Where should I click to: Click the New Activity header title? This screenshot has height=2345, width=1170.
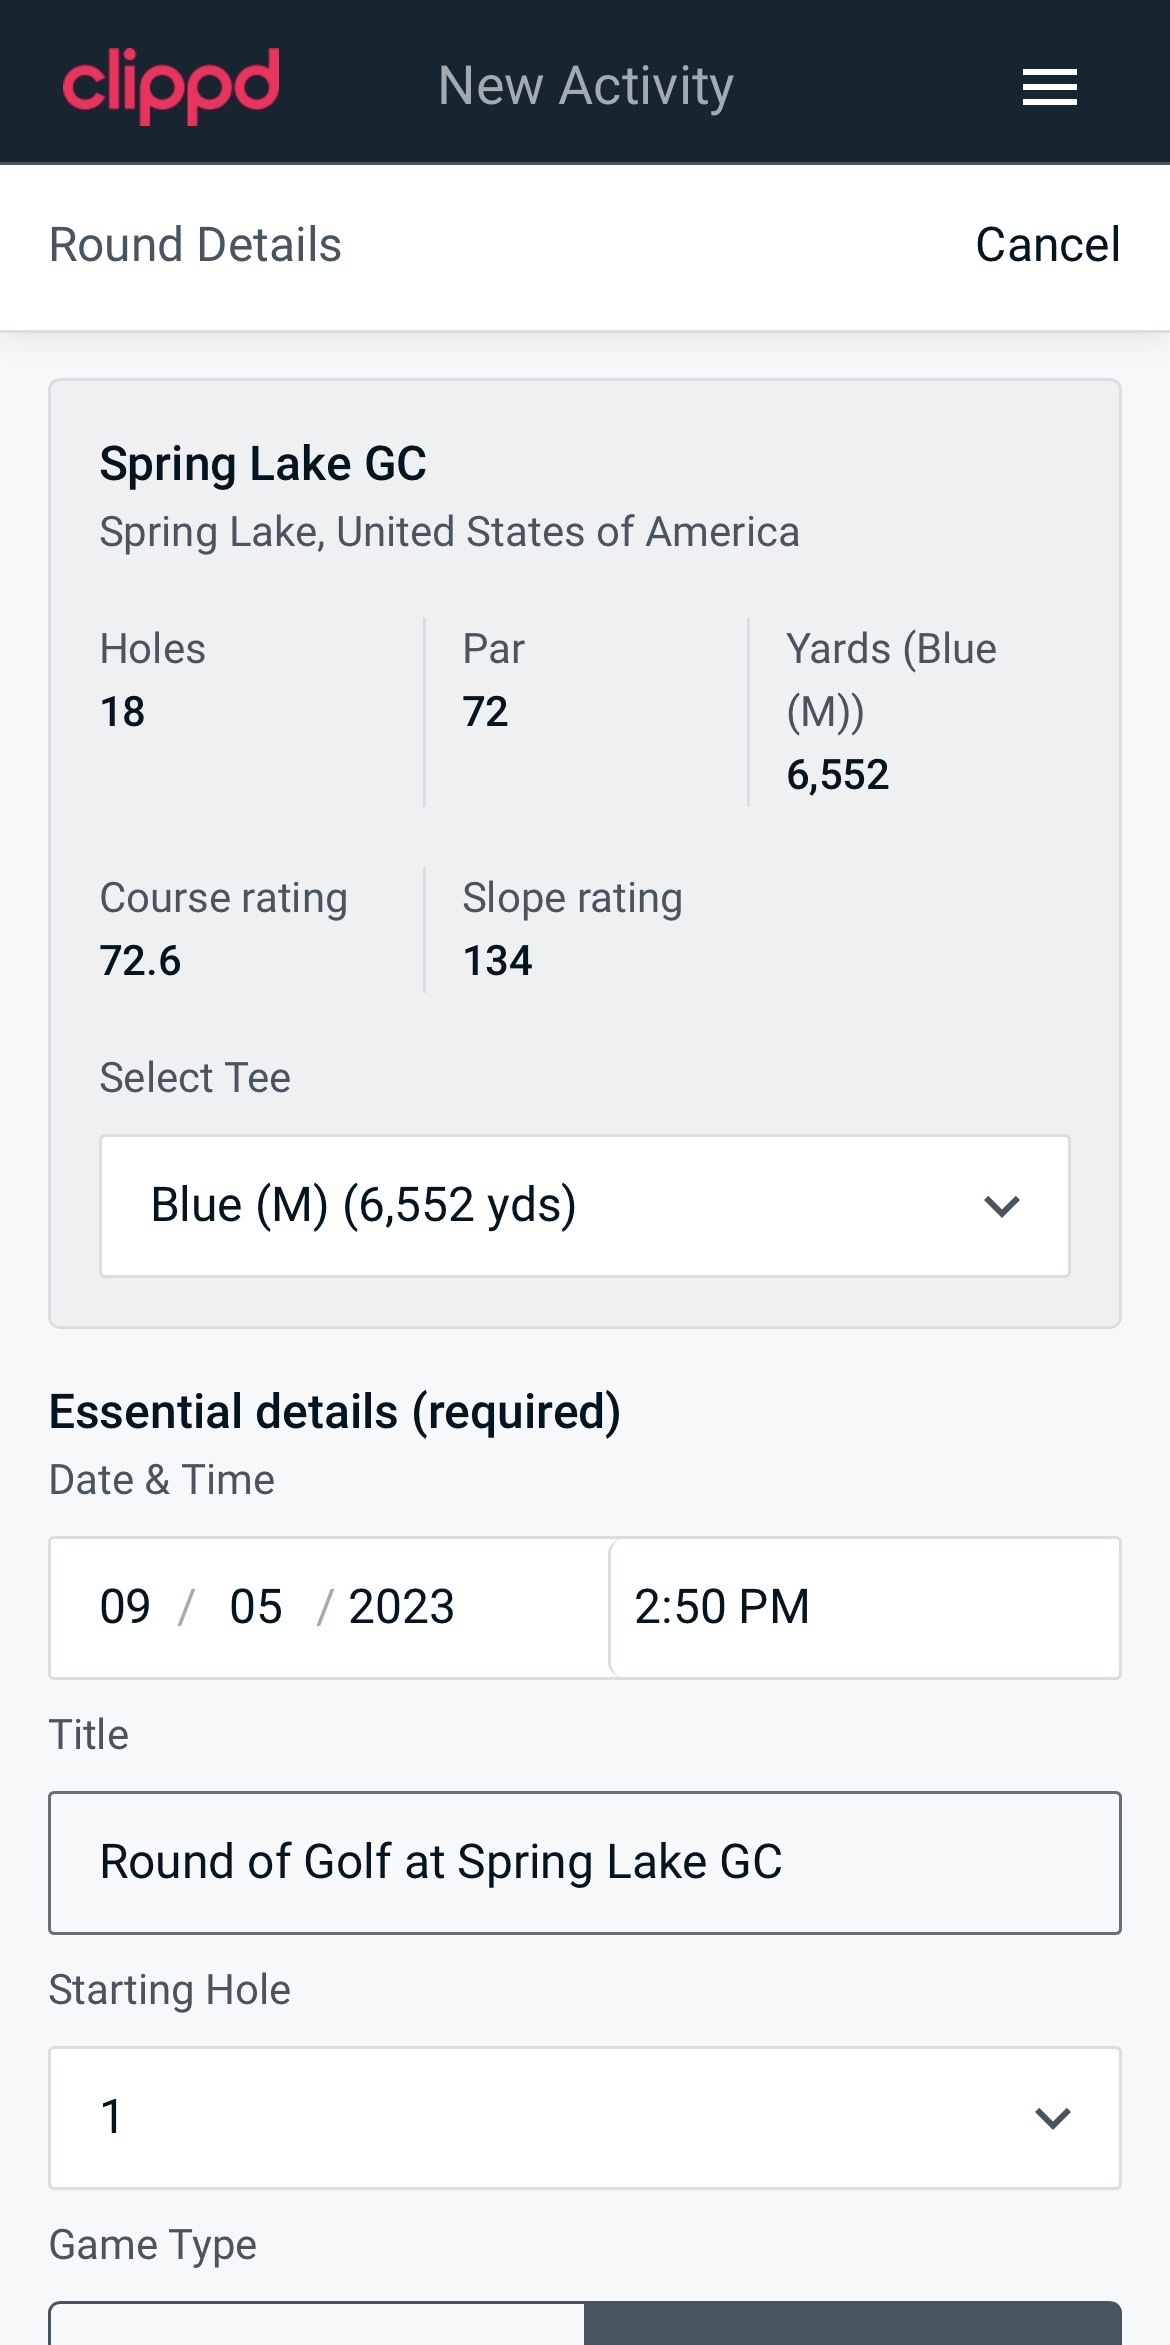click(586, 86)
